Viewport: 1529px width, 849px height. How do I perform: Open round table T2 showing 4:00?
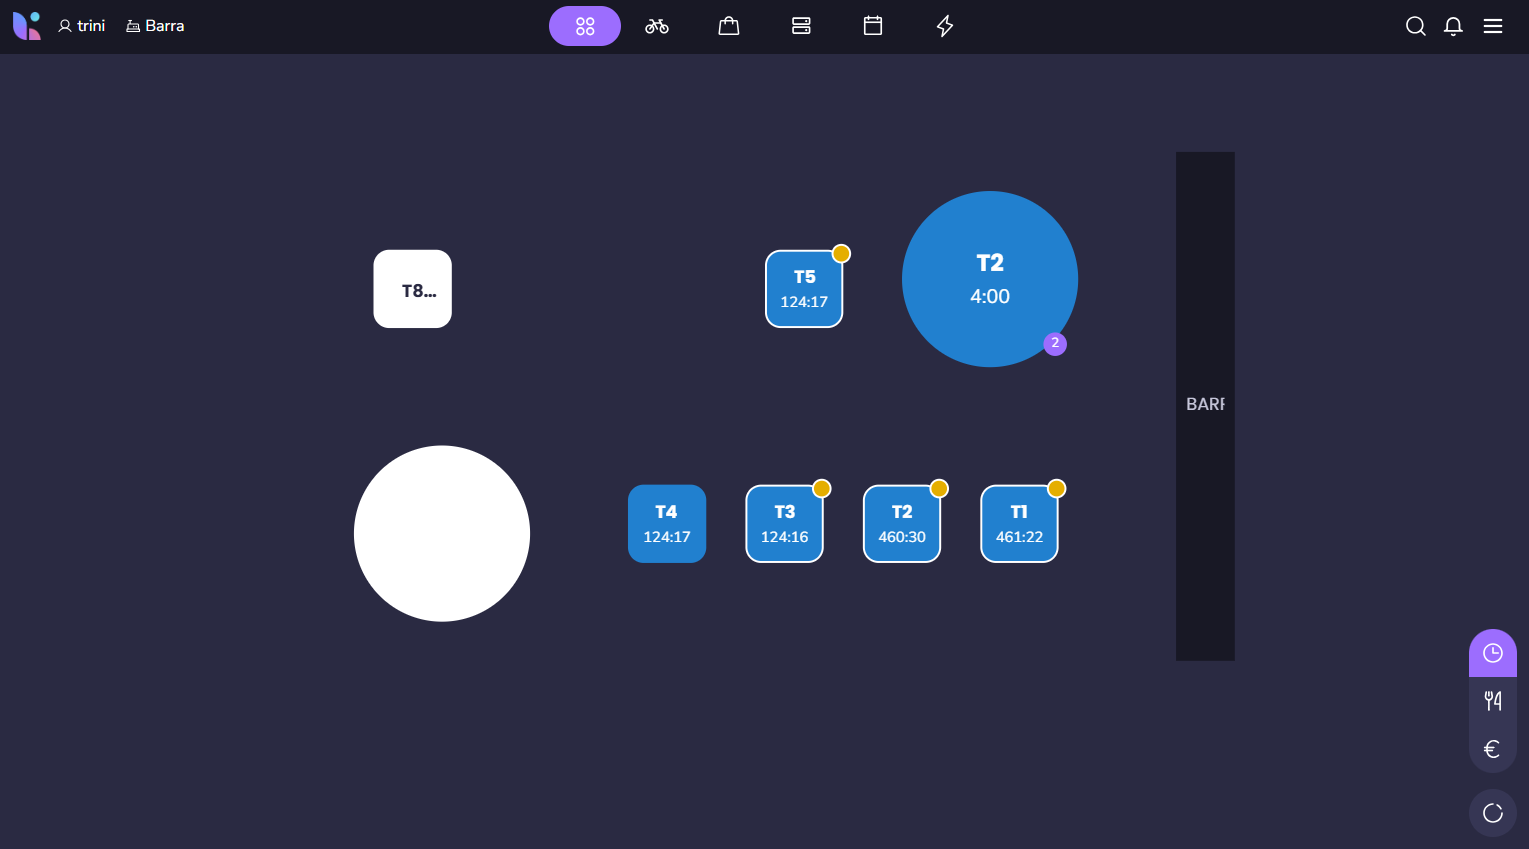990,279
